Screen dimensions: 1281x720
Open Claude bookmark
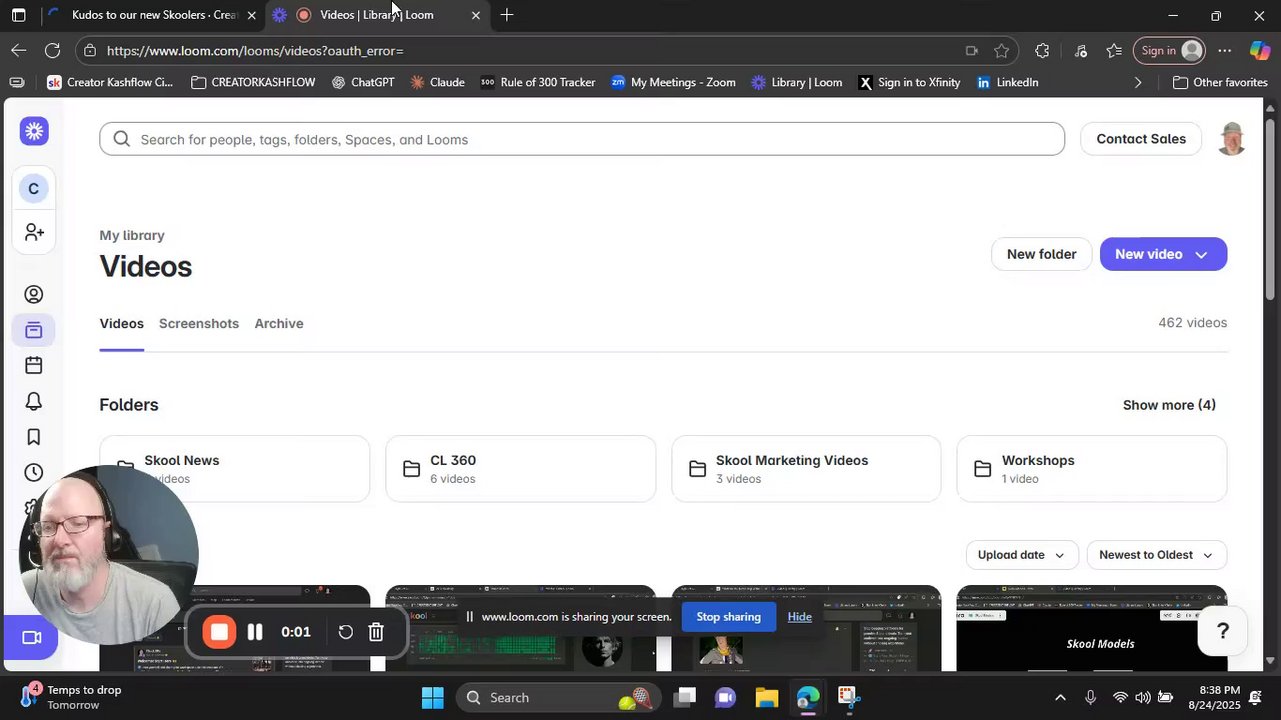coord(437,83)
